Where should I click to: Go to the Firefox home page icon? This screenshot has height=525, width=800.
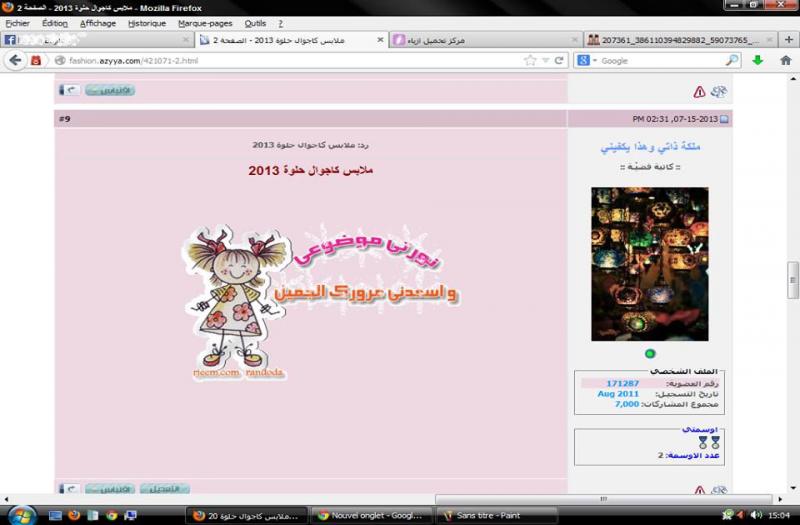785,60
